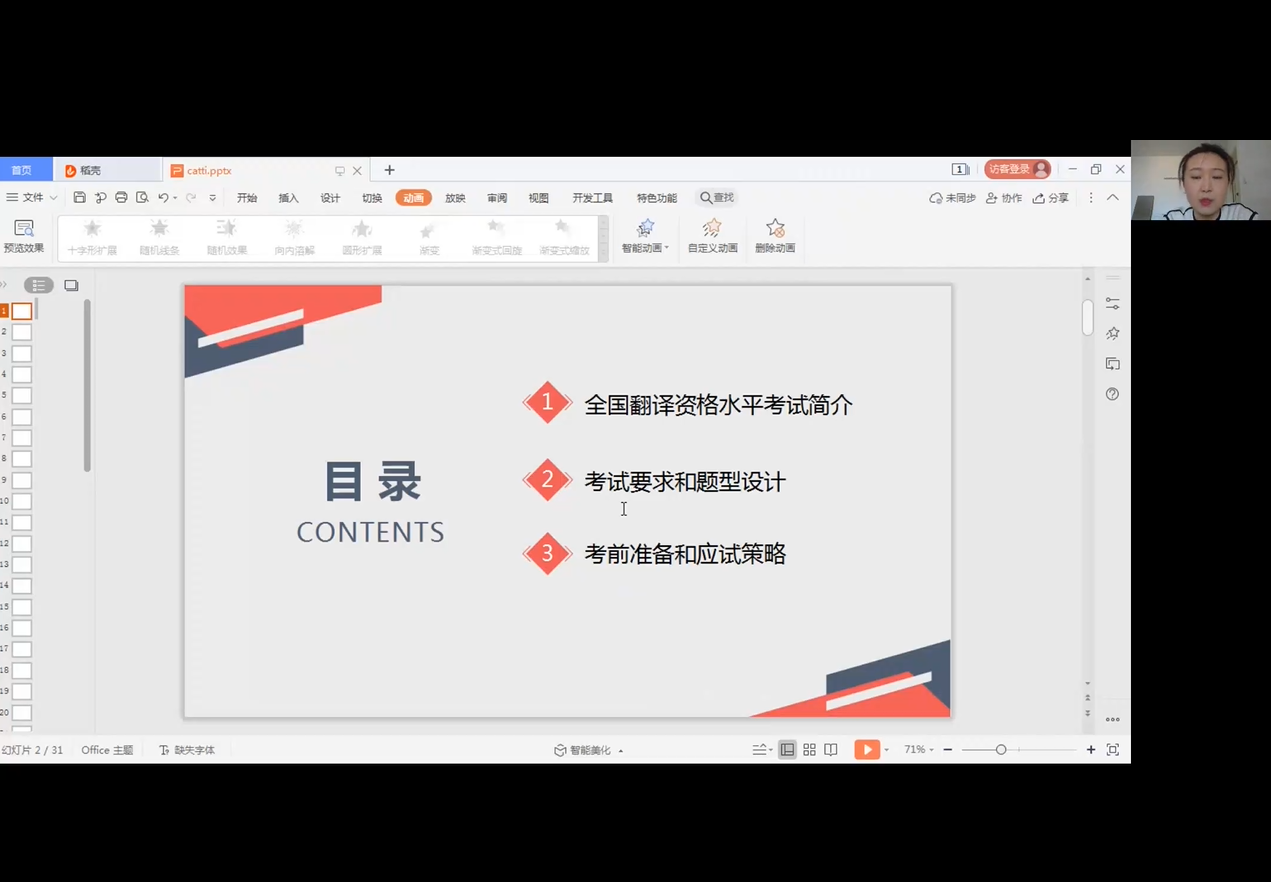Start slideshow with orange play button
The height and width of the screenshot is (882, 1271).
click(x=866, y=750)
